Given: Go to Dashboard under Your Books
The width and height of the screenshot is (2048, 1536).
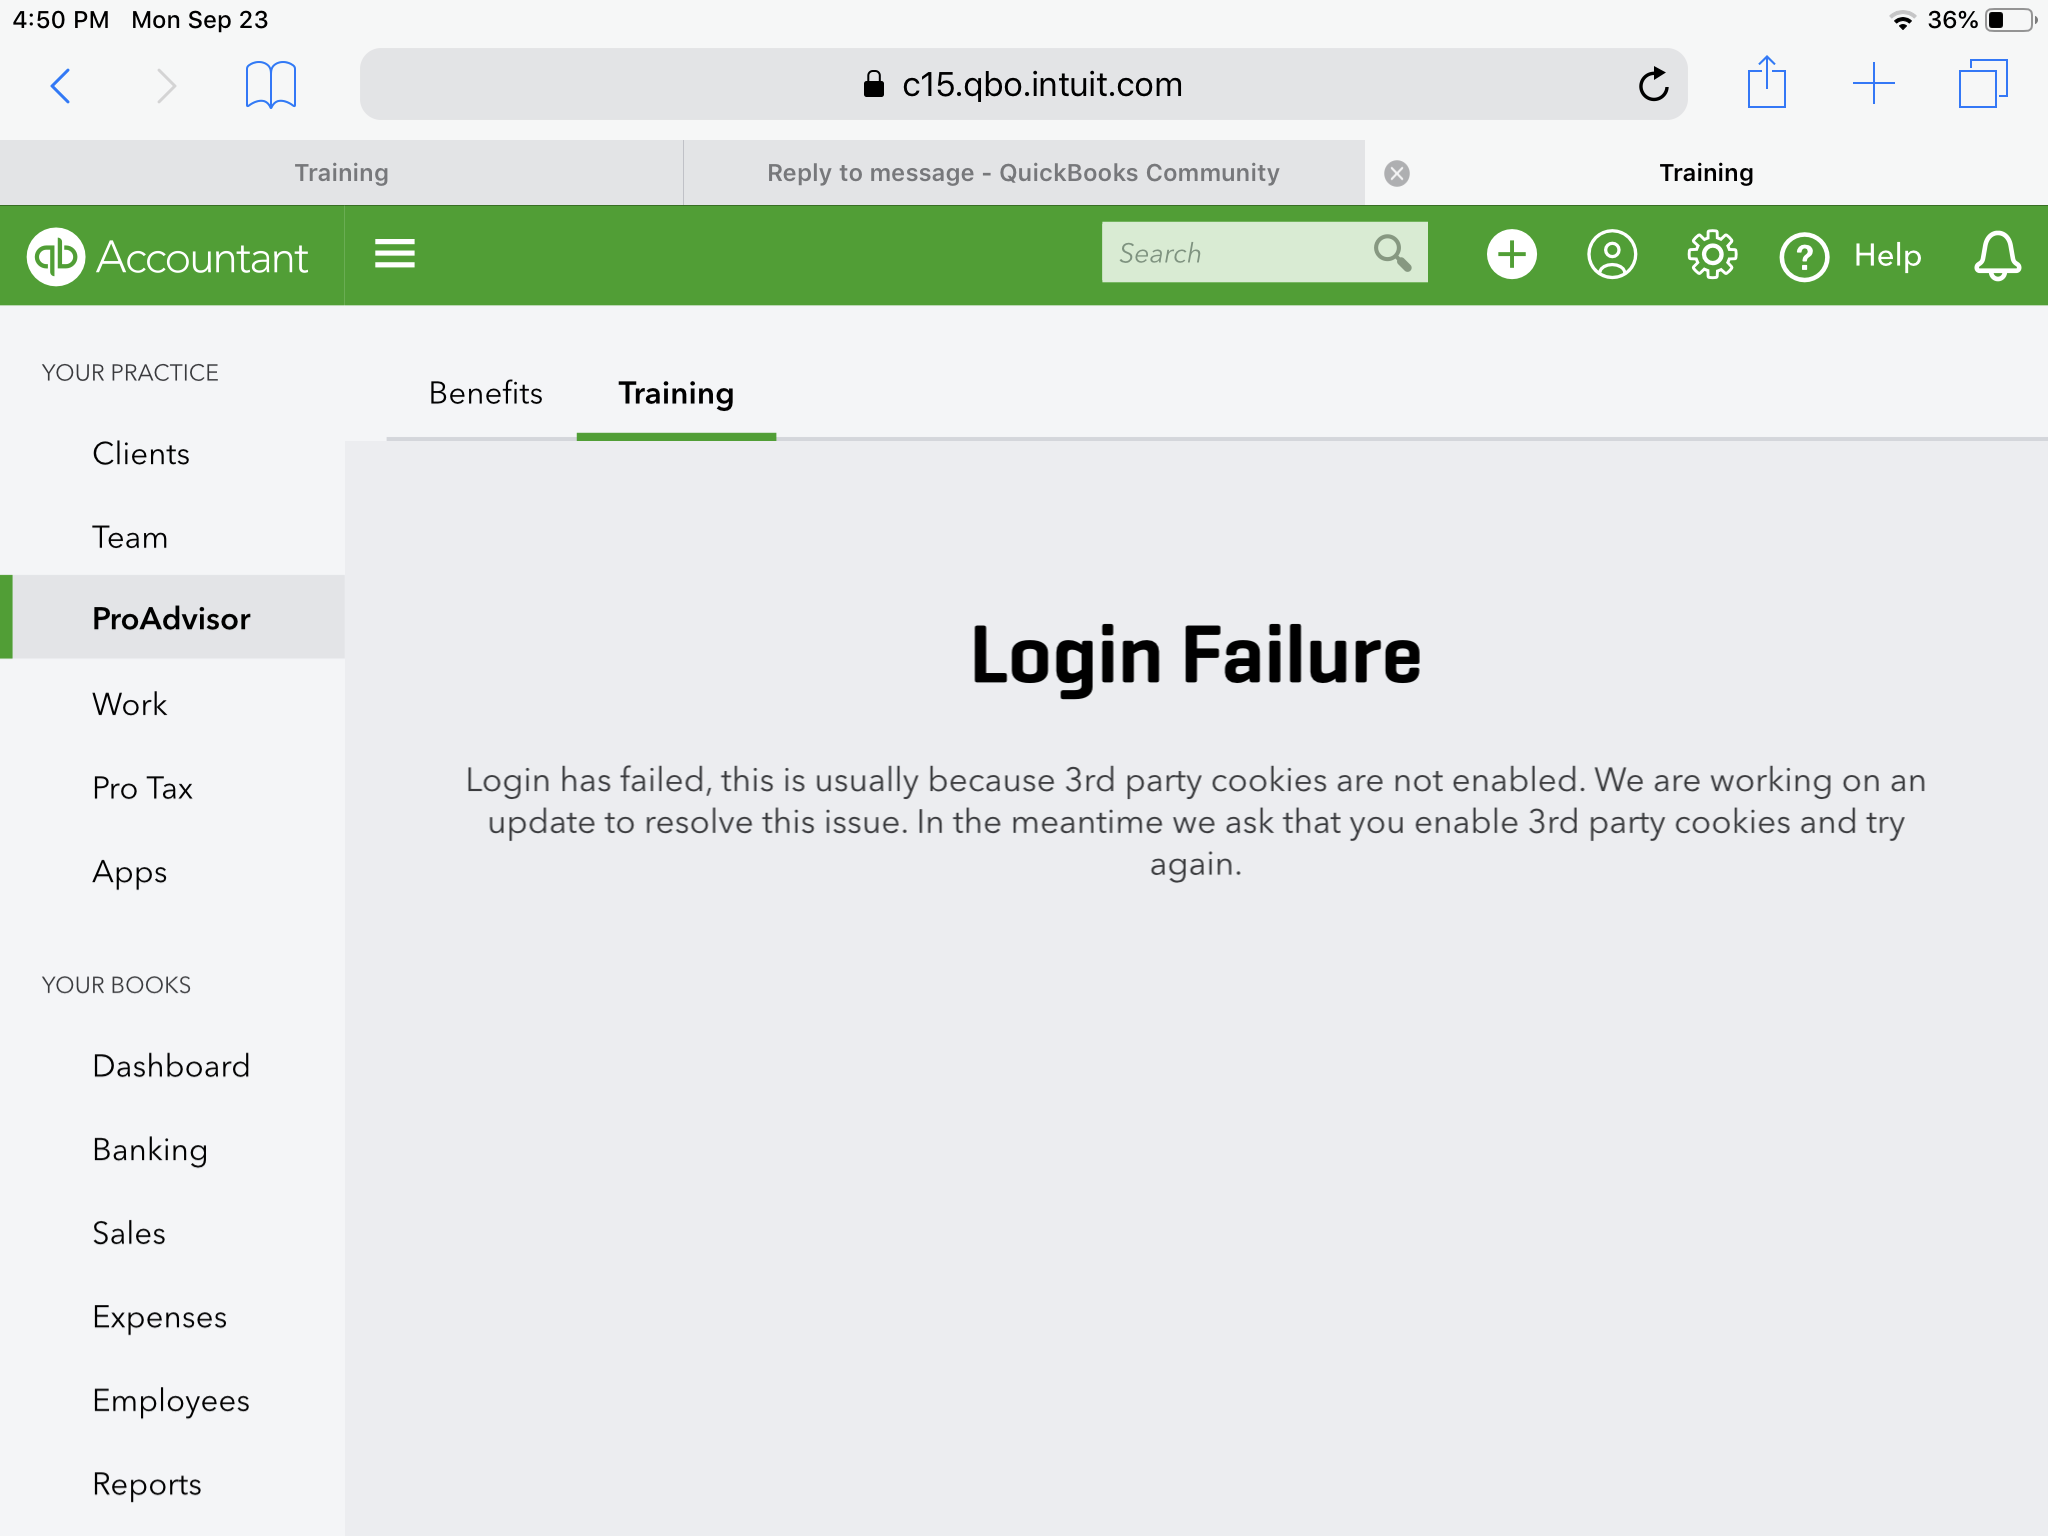Looking at the screenshot, I should pyautogui.click(x=171, y=1066).
